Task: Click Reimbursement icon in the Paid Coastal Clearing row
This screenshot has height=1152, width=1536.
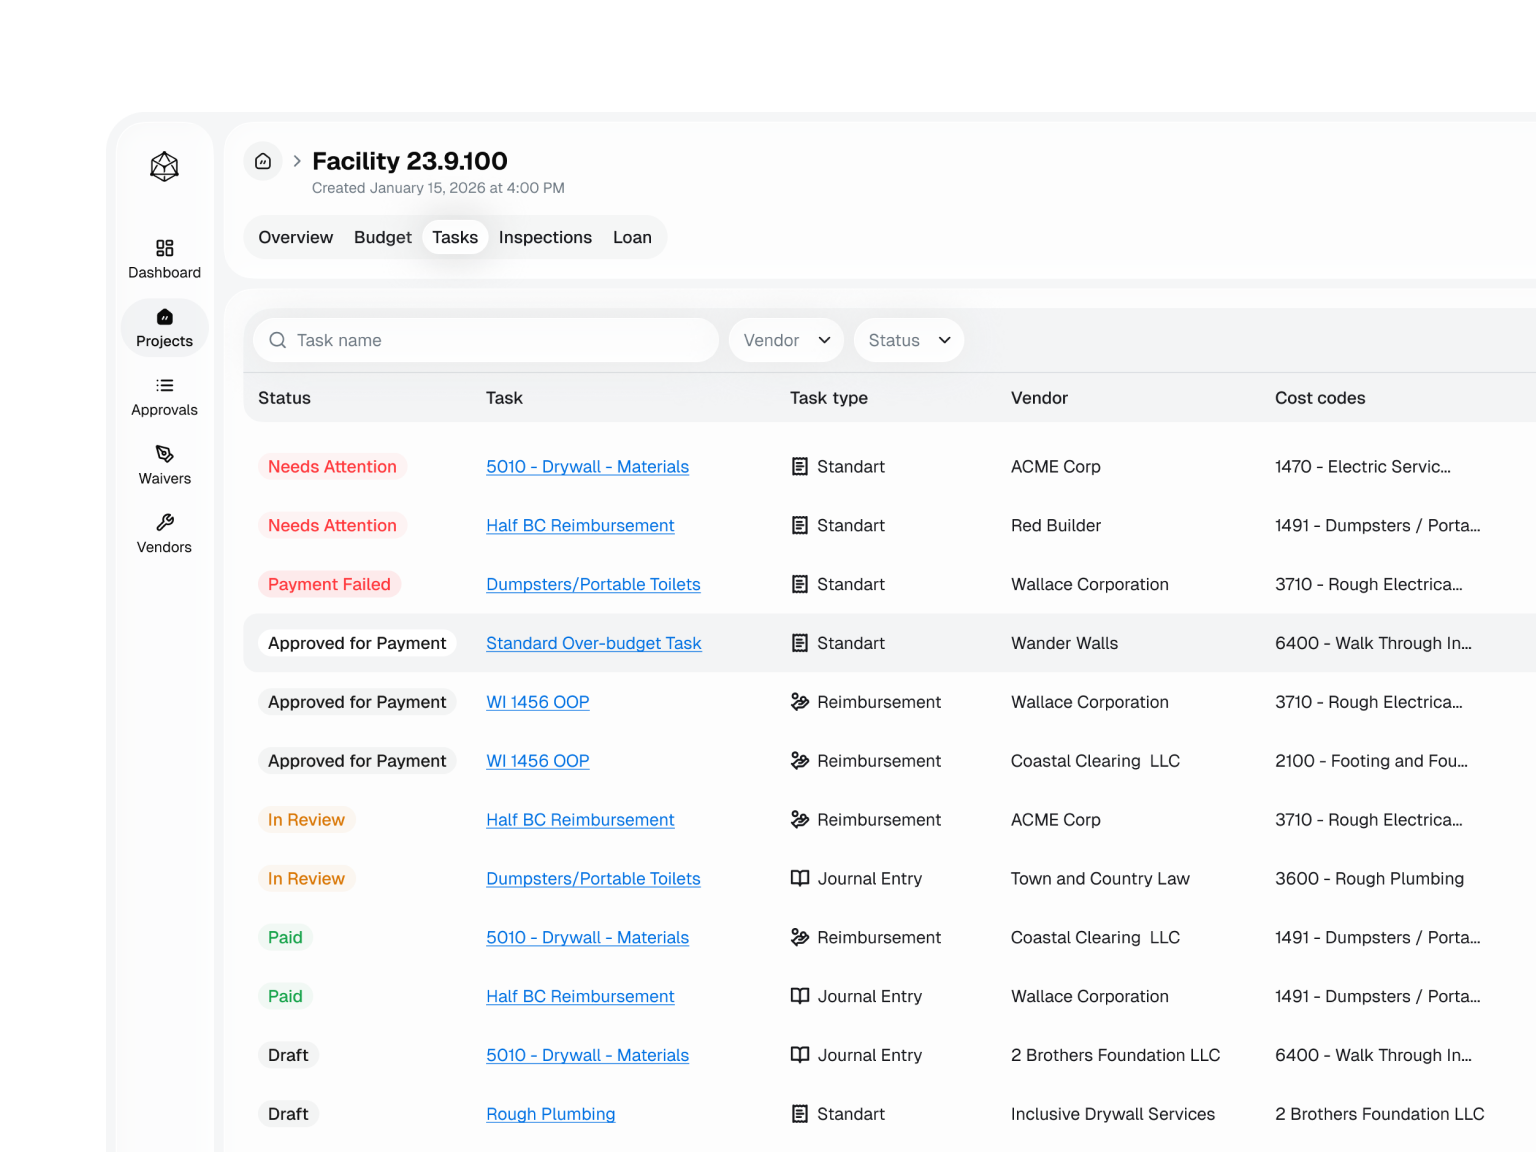Action: coord(800,938)
